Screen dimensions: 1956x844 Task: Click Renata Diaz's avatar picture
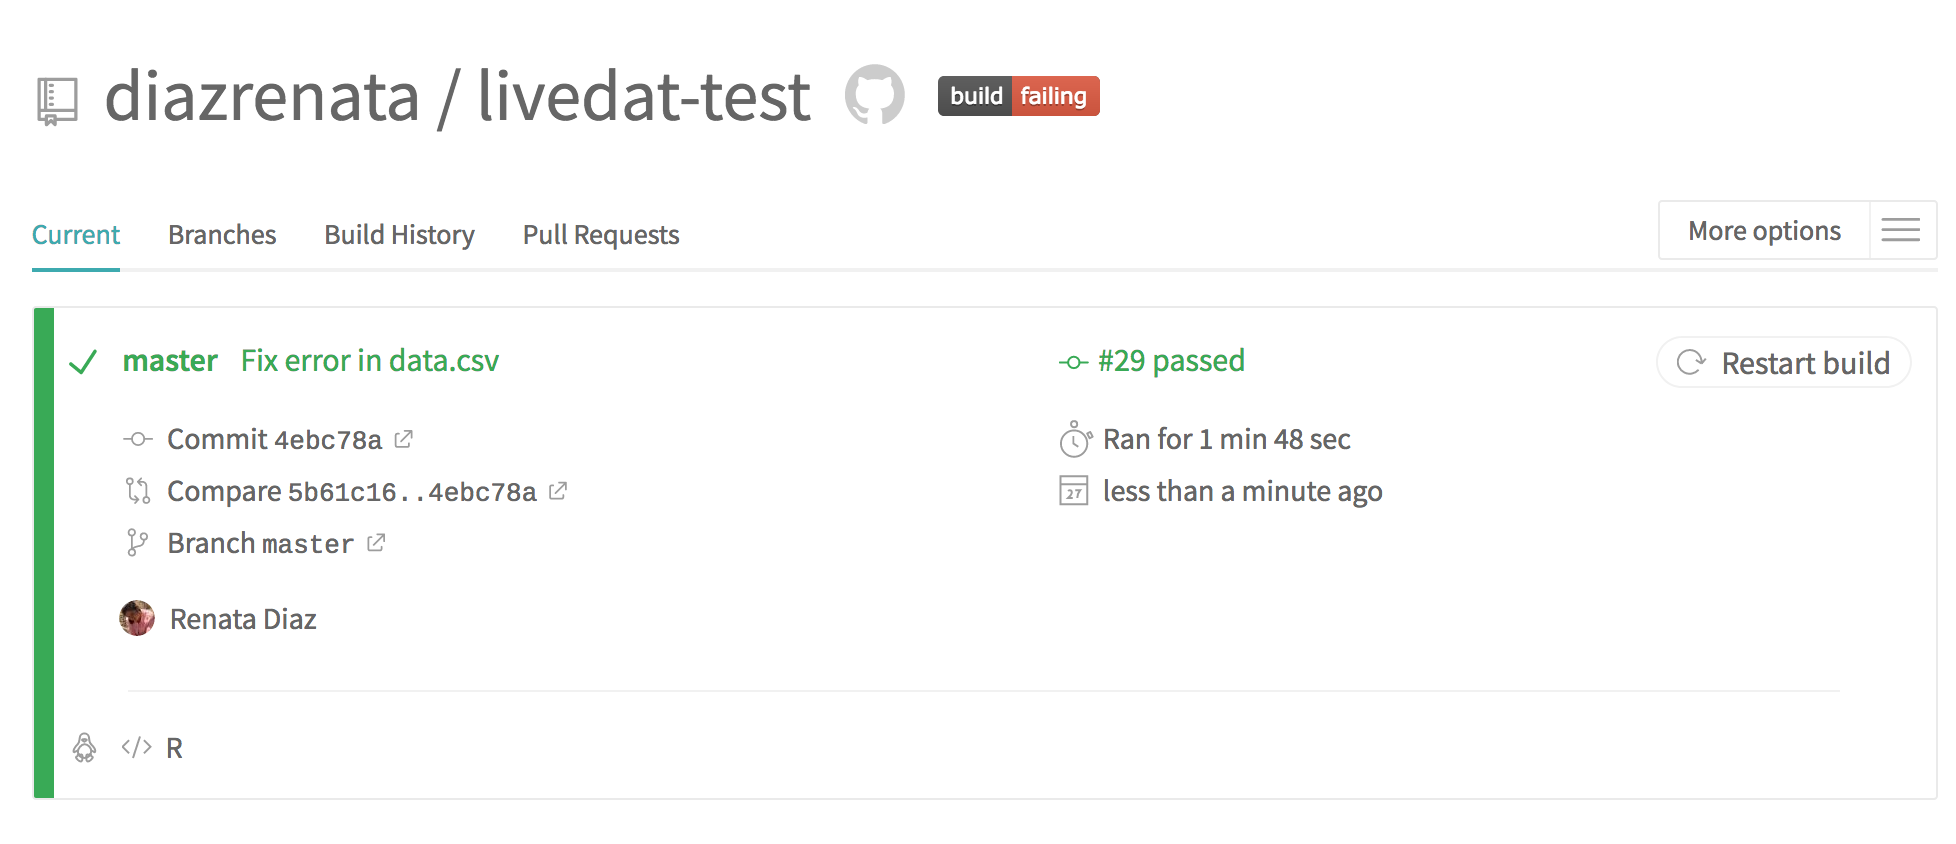(137, 618)
